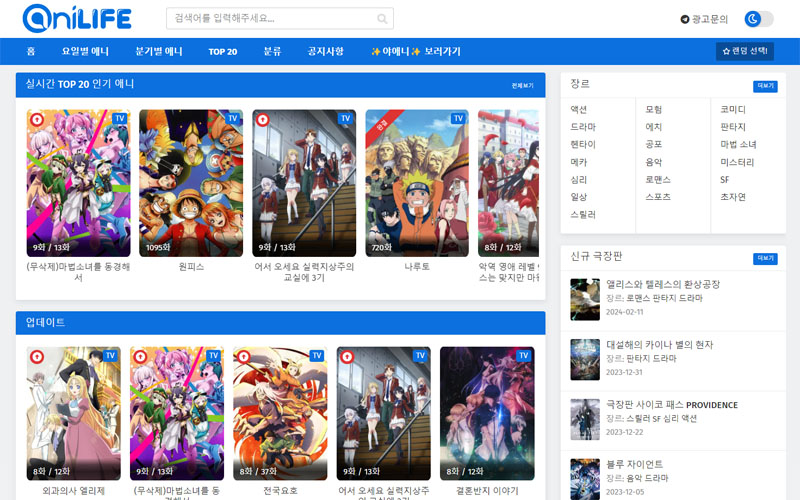The image size is (800, 500).
Task: Select the 판타지 genre
Action: click(x=733, y=127)
